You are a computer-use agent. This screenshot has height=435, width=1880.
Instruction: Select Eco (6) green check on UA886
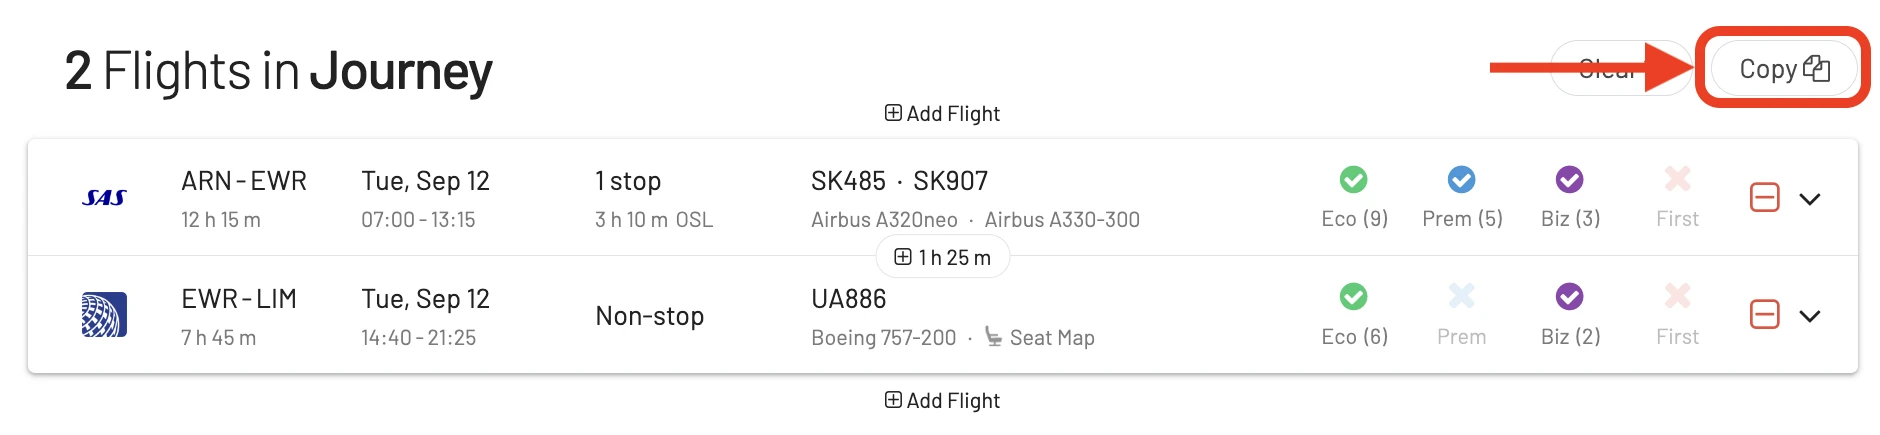pyautogui.click(x=1354, y=297)
